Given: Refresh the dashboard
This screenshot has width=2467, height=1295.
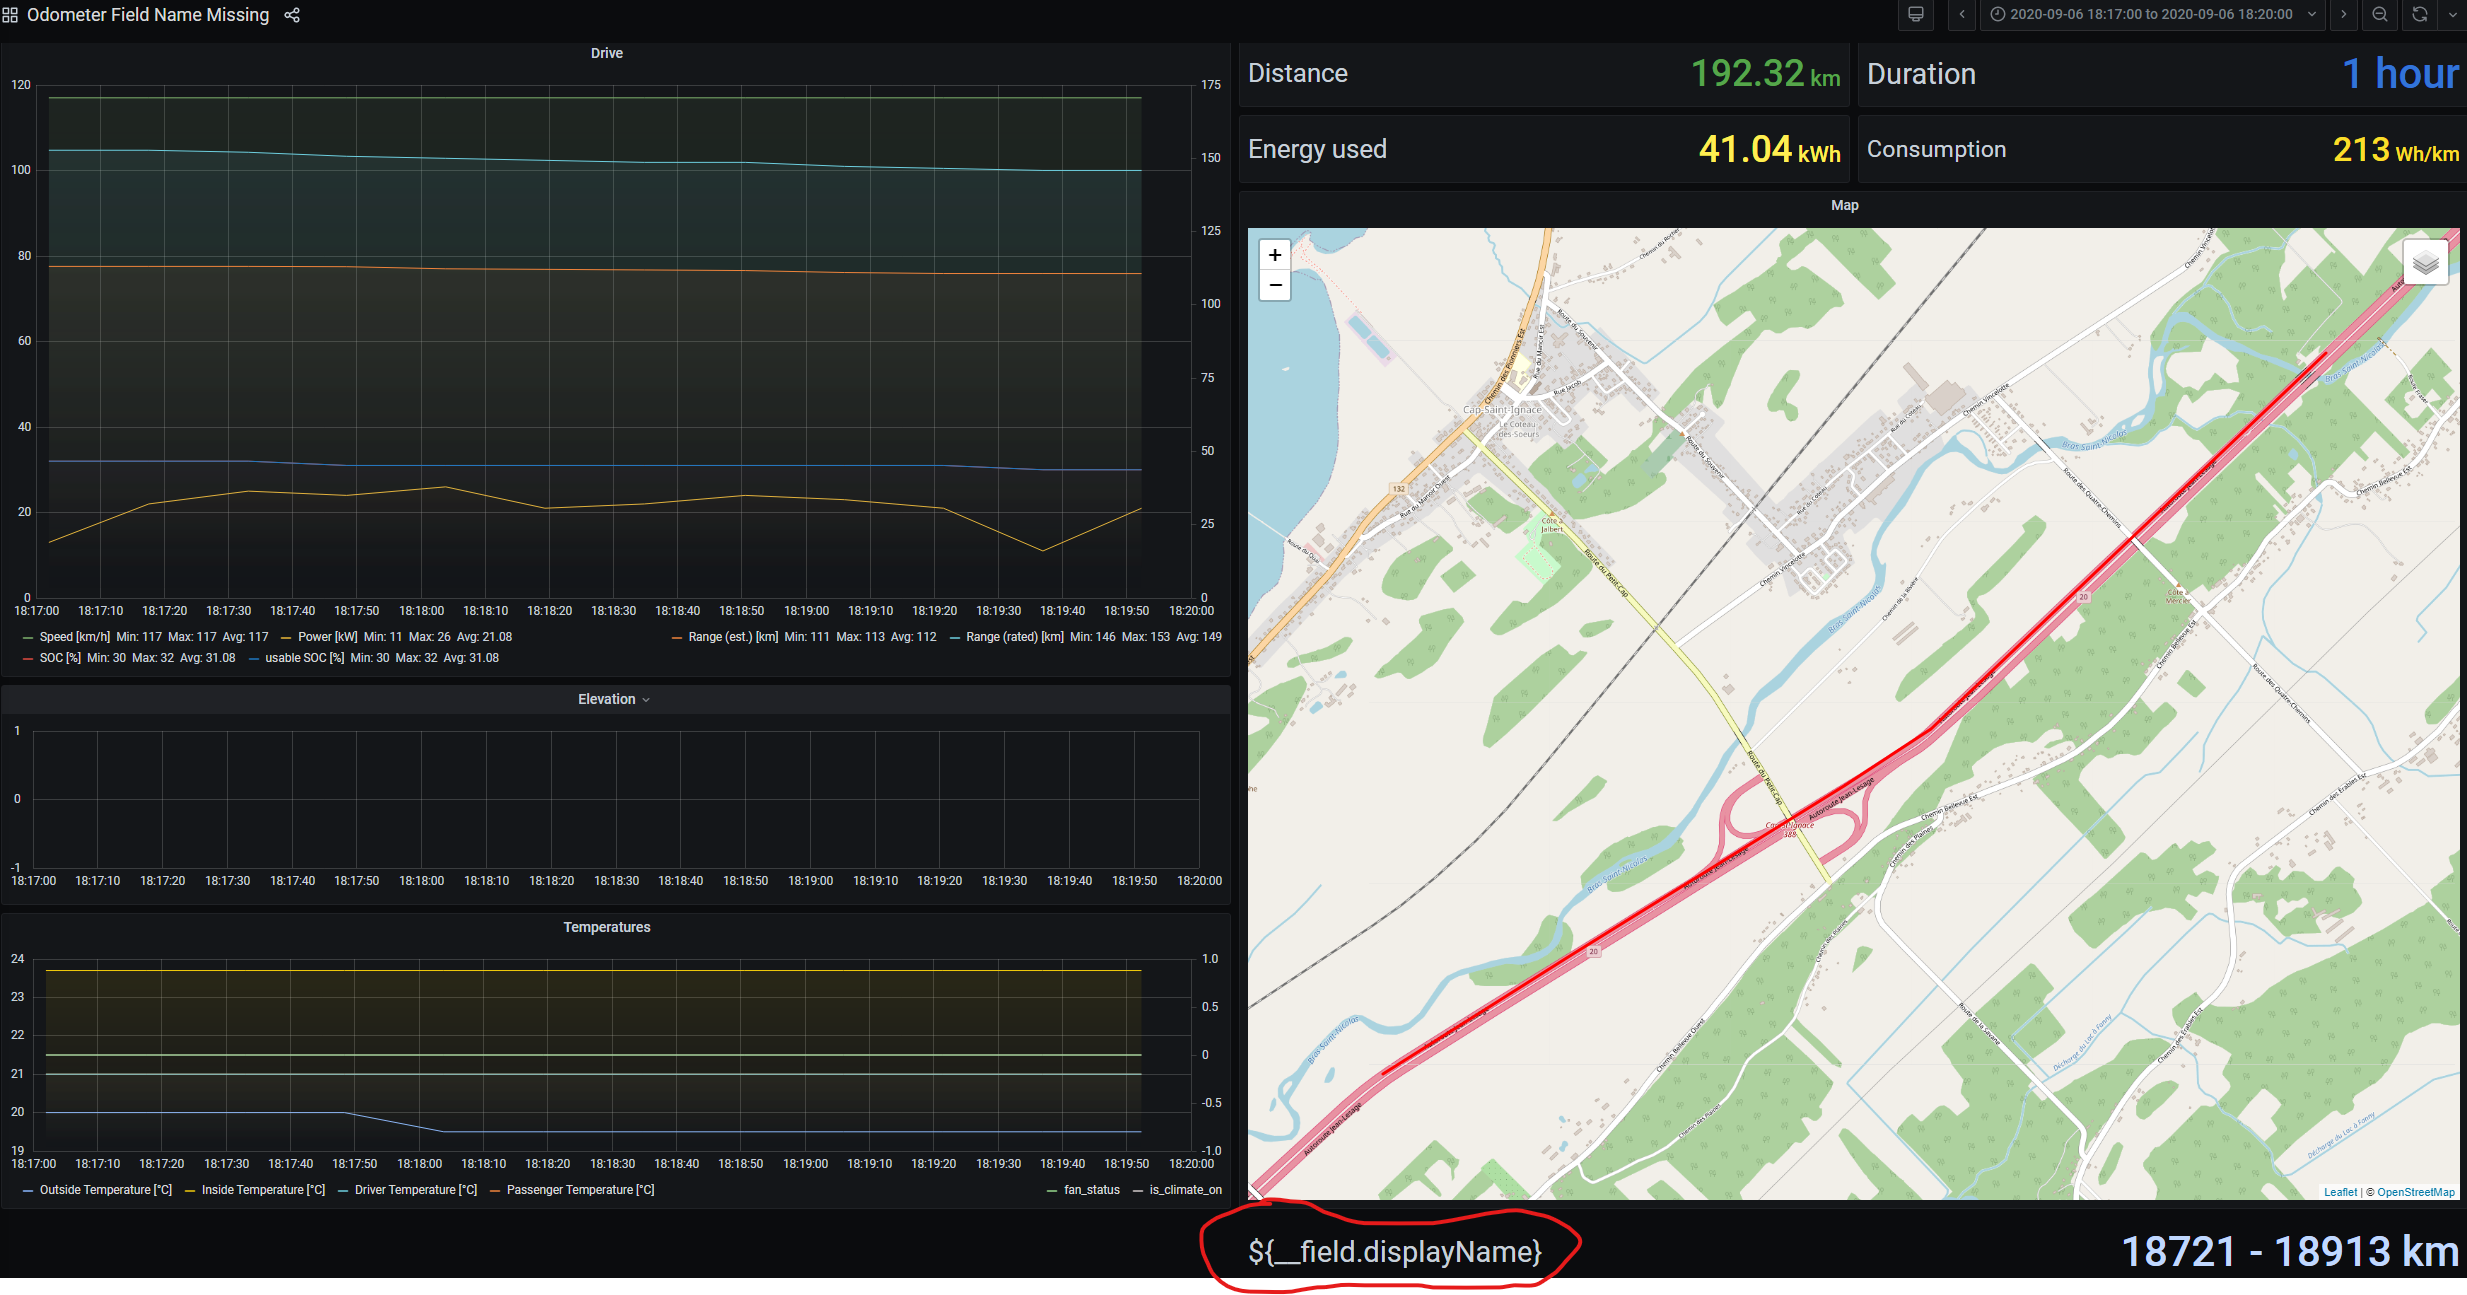Looking at the screenshot, I should [2418, 15].
